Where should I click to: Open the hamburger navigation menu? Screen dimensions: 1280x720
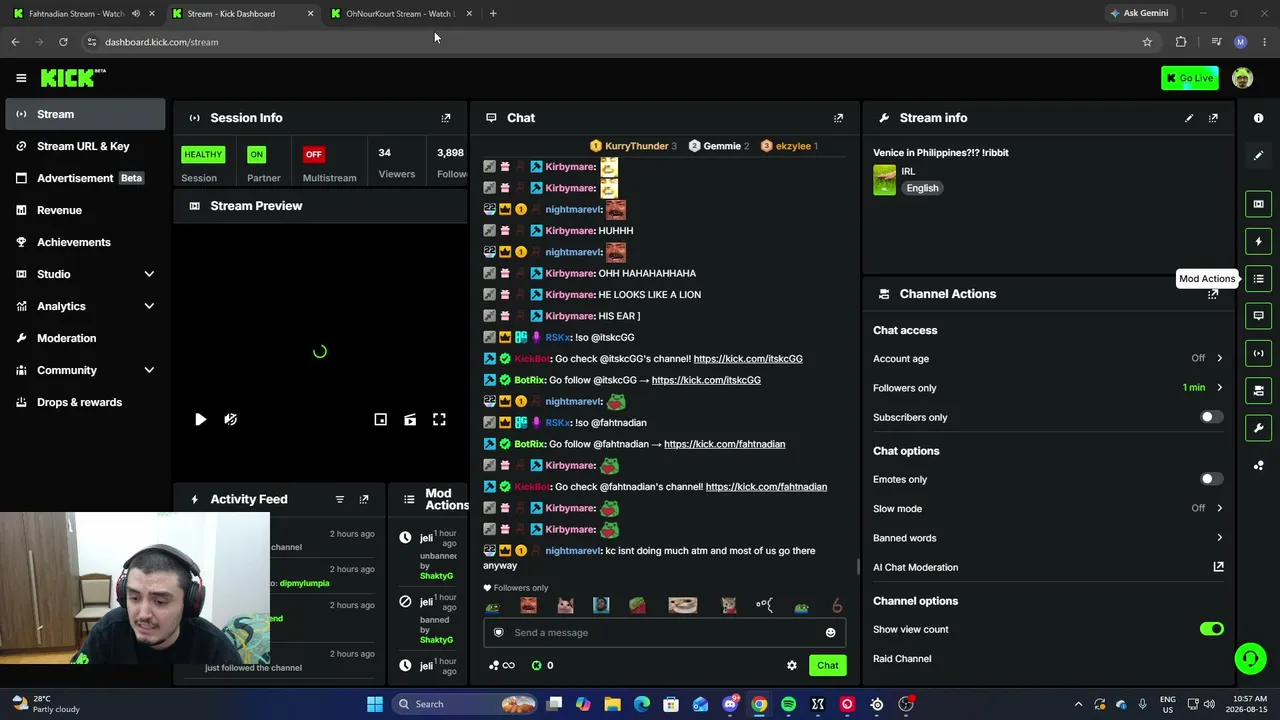coord(21,78)
